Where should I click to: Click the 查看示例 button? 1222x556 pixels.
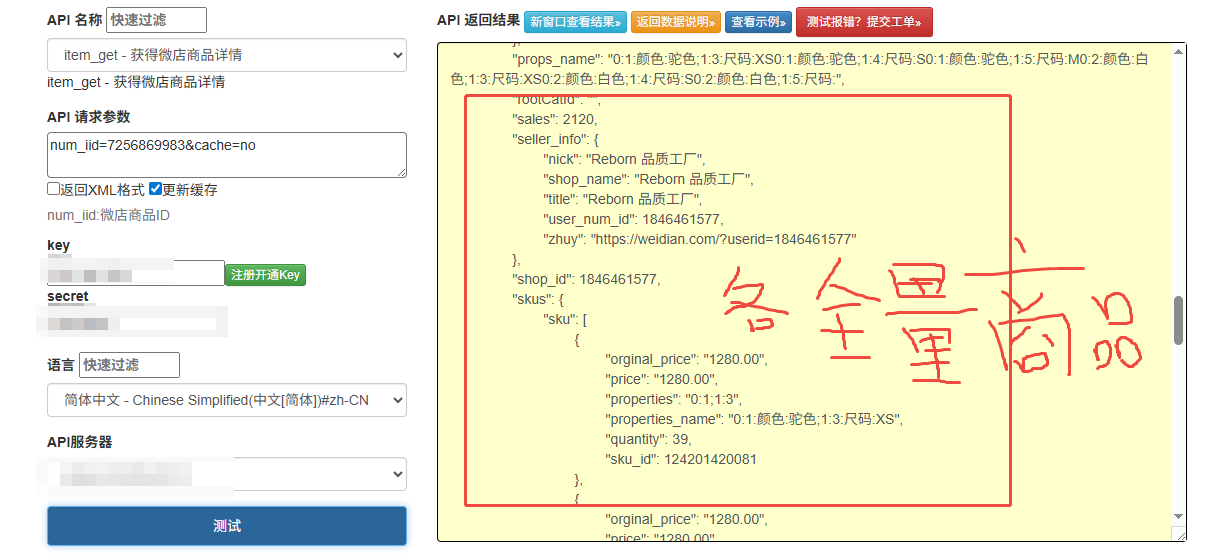pyautogui.click(x=758, y=22)
